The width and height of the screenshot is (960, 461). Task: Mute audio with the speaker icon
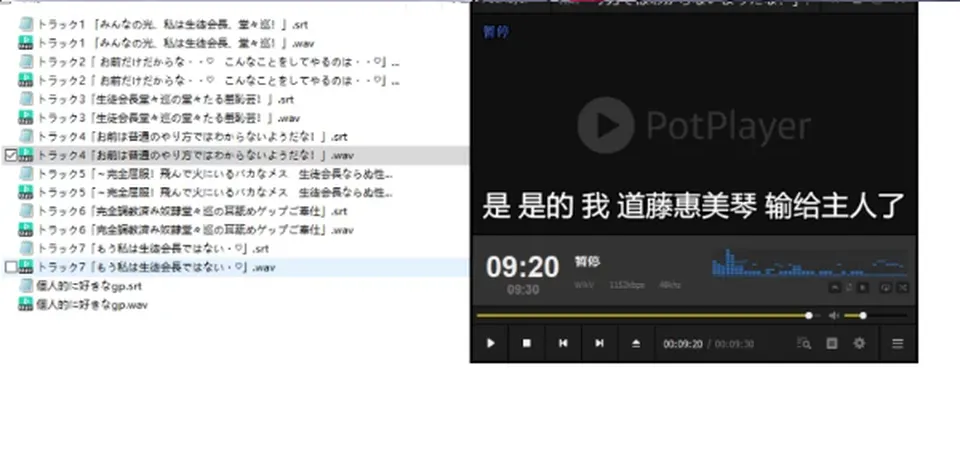833,315
